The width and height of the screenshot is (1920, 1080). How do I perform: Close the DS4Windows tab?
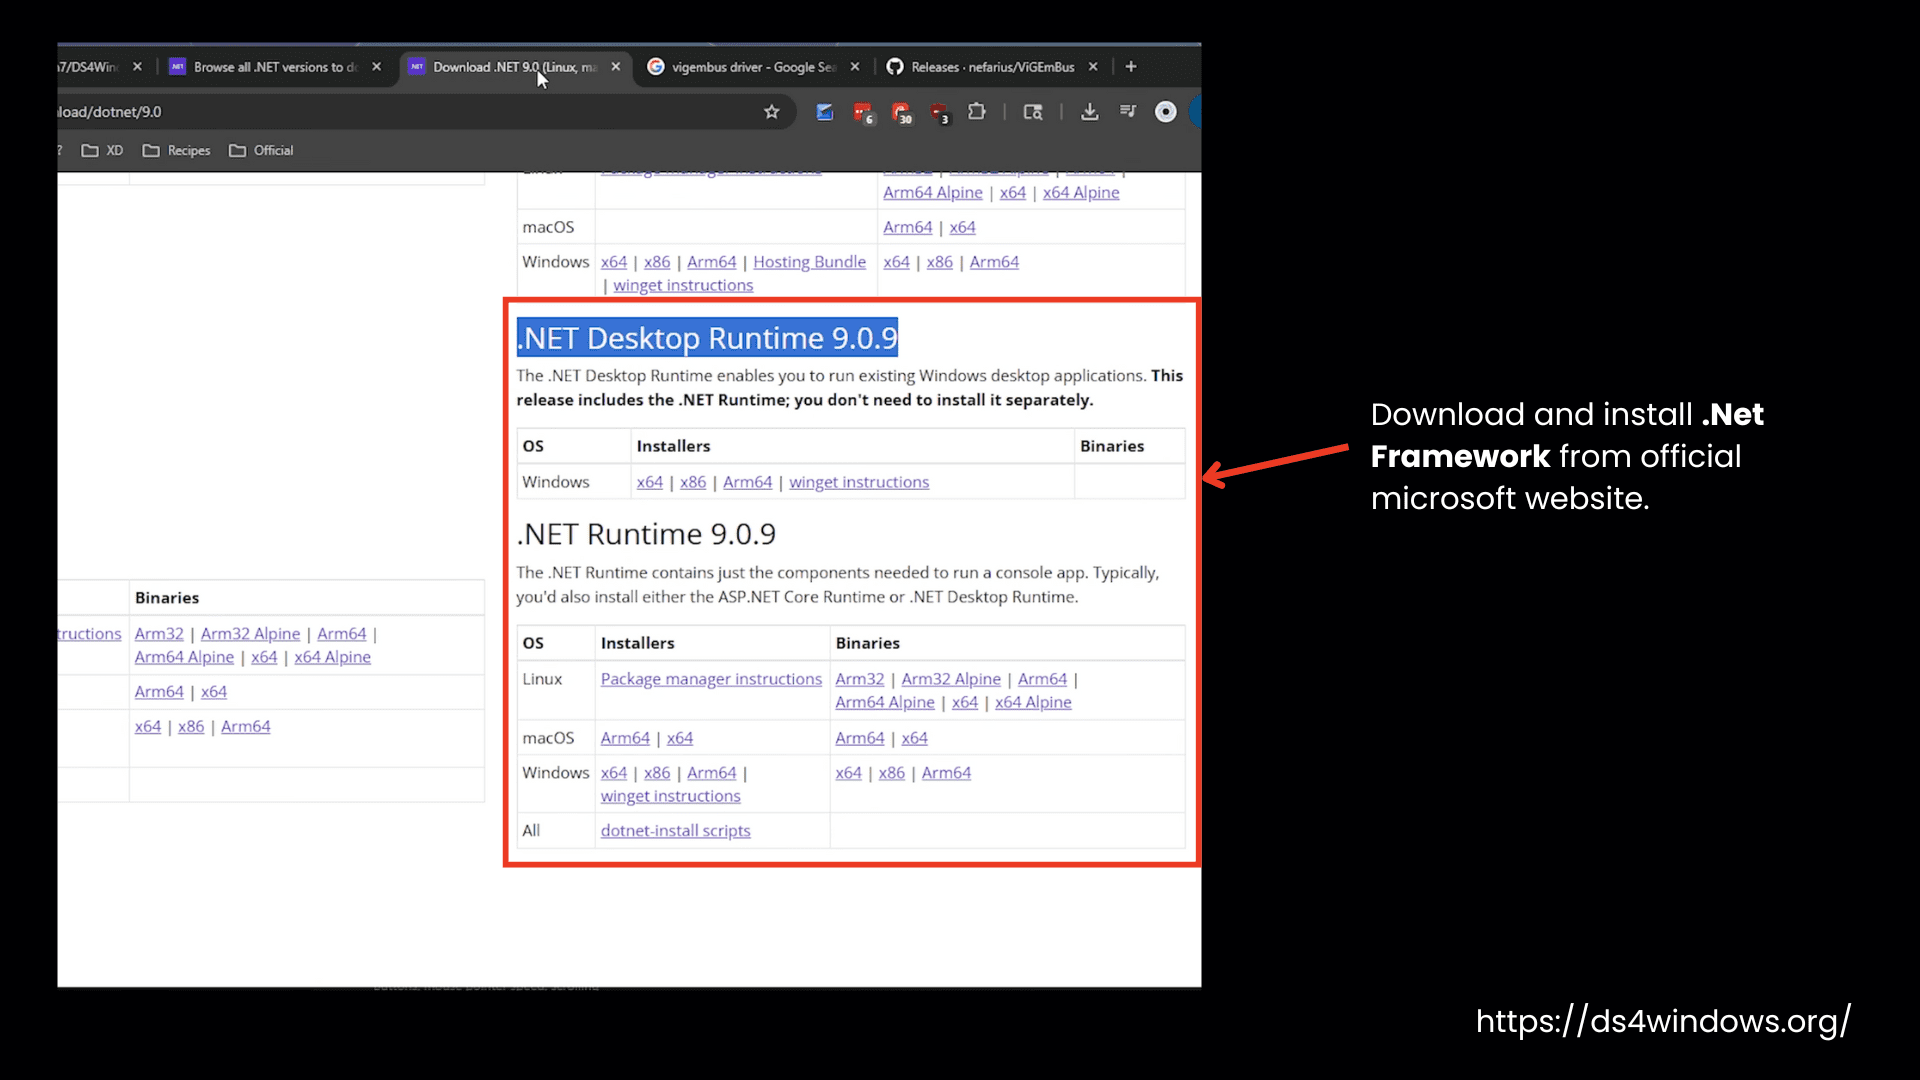point(137,67)
